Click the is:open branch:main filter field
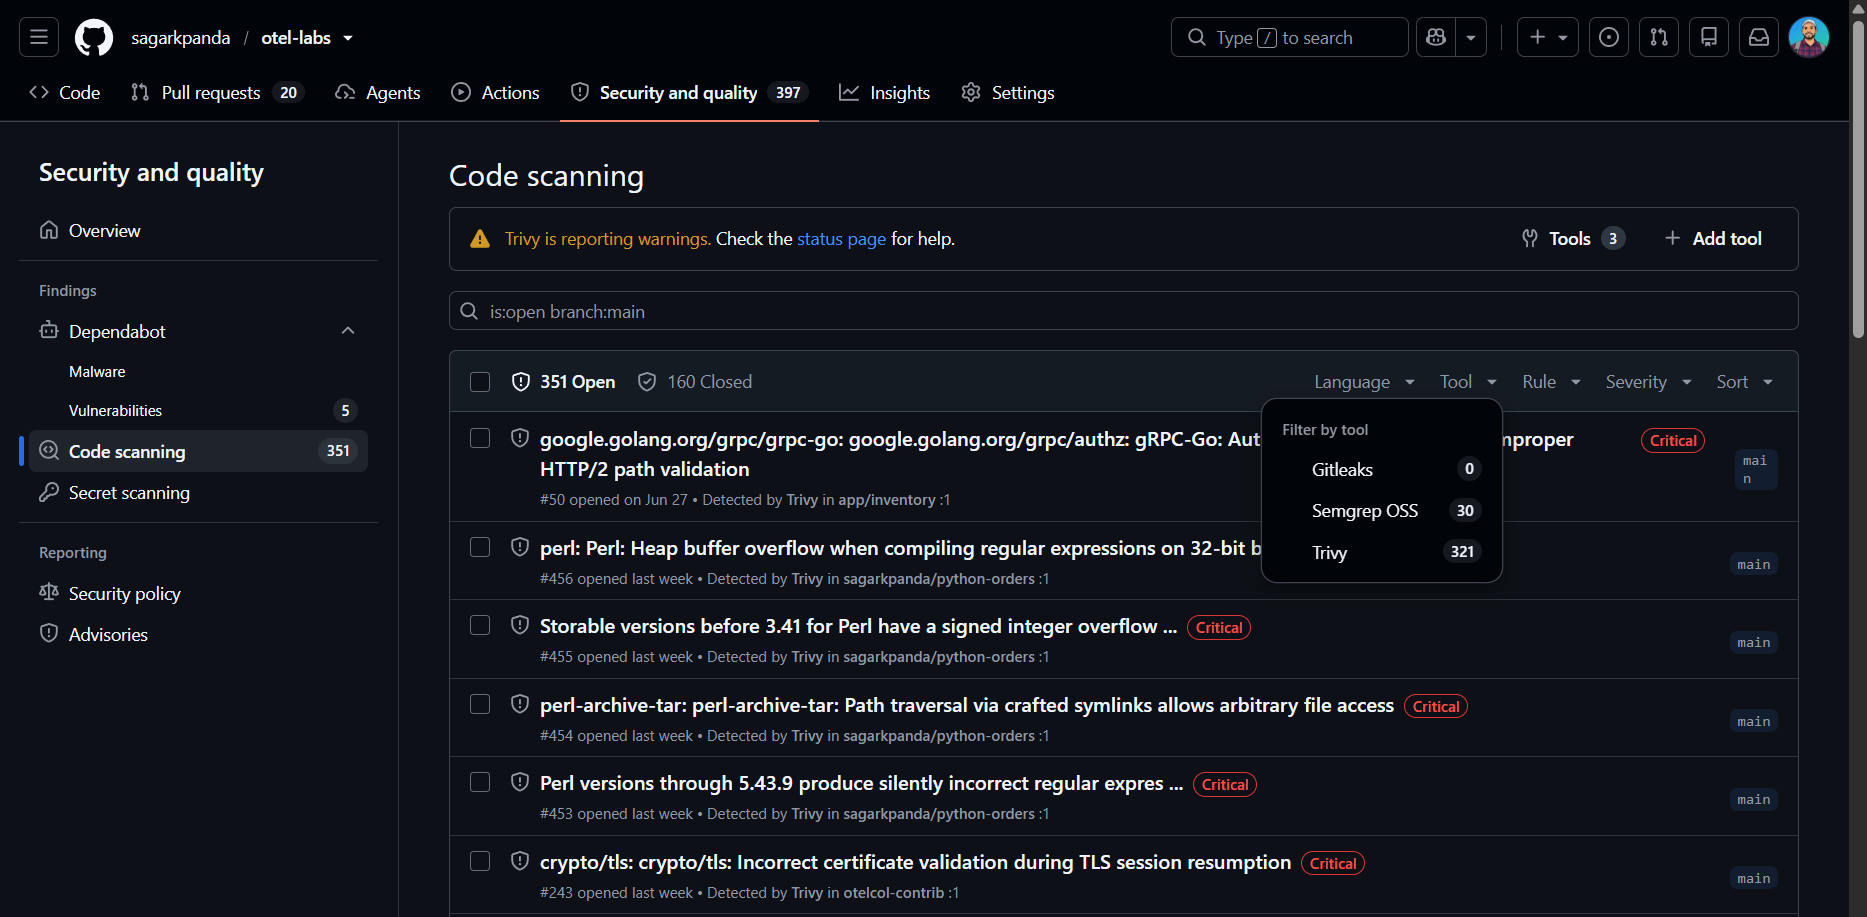Viewport: 1867px width, 917px height. [1123, 311]
